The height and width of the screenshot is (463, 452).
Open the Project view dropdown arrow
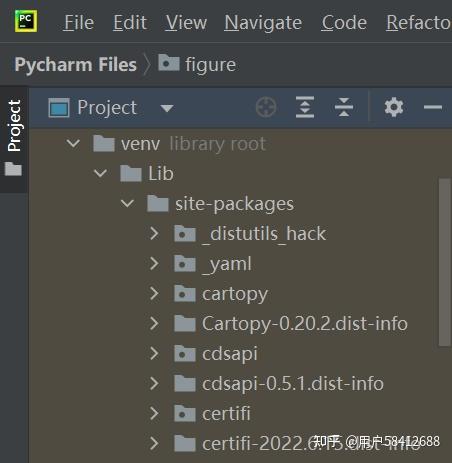point(167,108)
